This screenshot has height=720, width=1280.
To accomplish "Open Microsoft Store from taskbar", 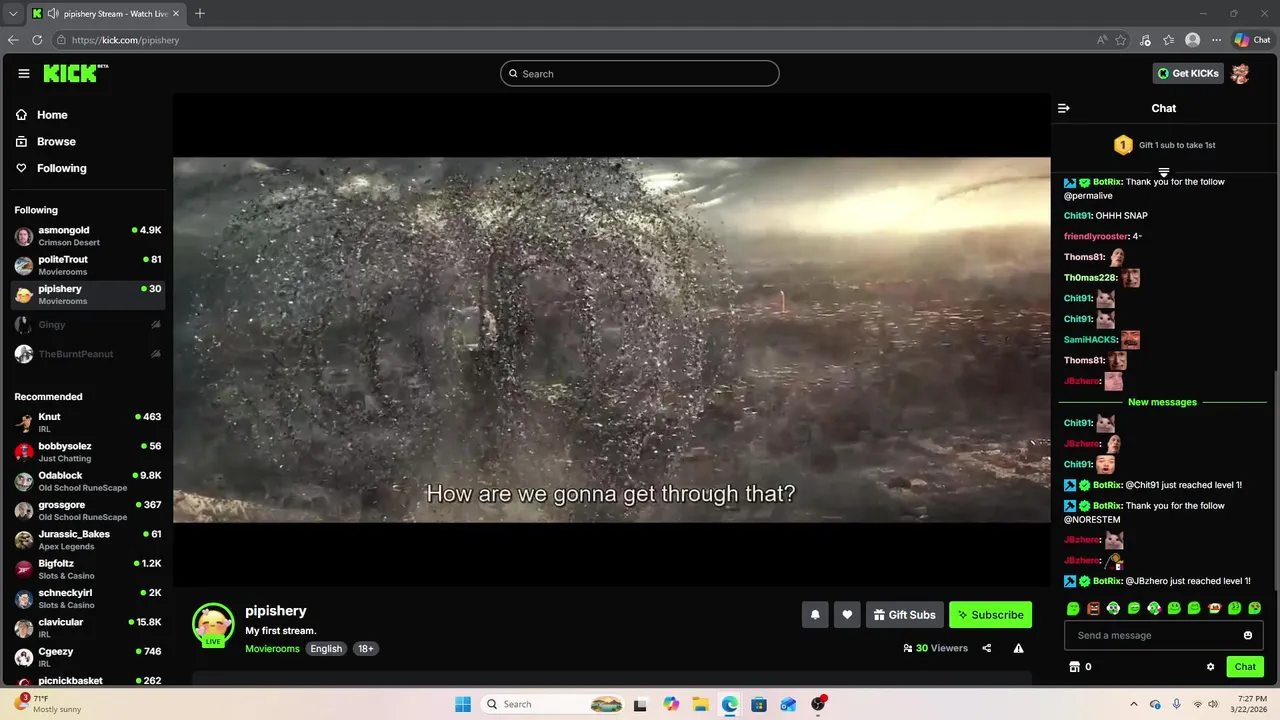I will (x=759, y=704).
